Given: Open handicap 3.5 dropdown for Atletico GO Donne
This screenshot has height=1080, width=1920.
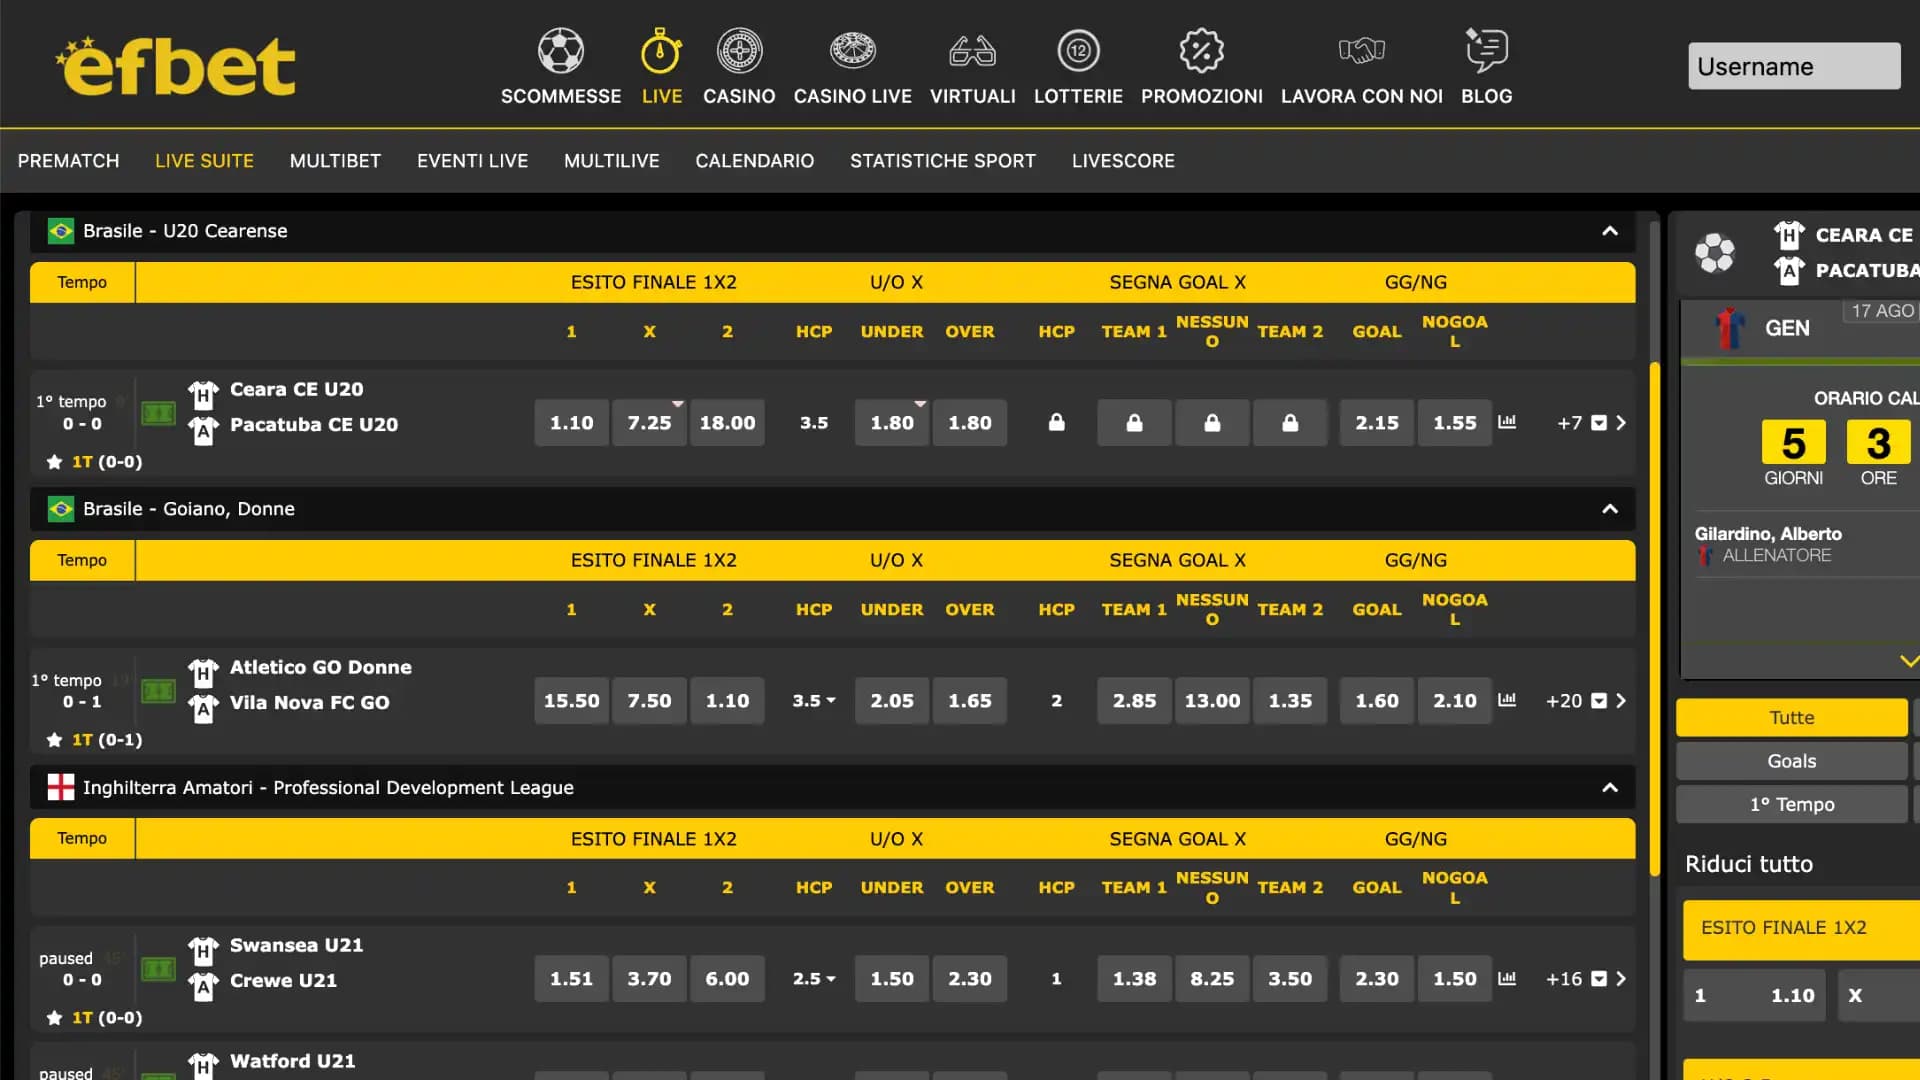Looking at the screenshot, I should pos(814,701).
